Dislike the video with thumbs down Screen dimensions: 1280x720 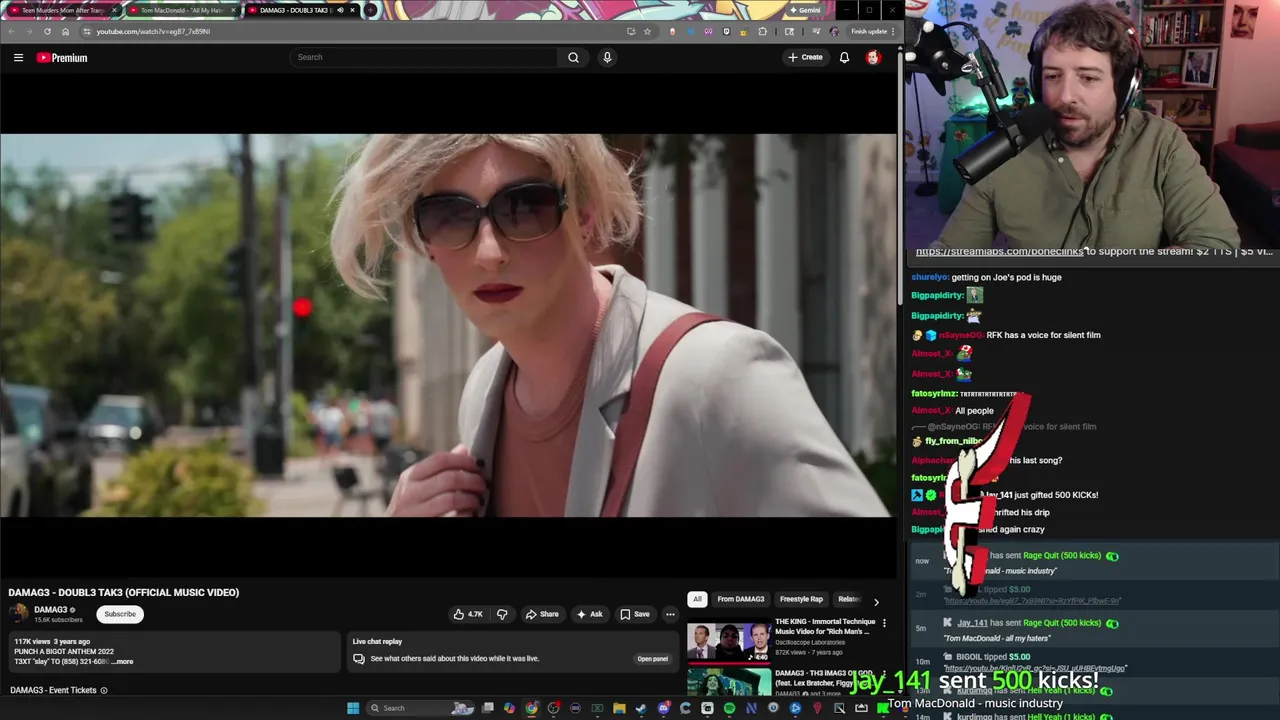coord(502,614)
